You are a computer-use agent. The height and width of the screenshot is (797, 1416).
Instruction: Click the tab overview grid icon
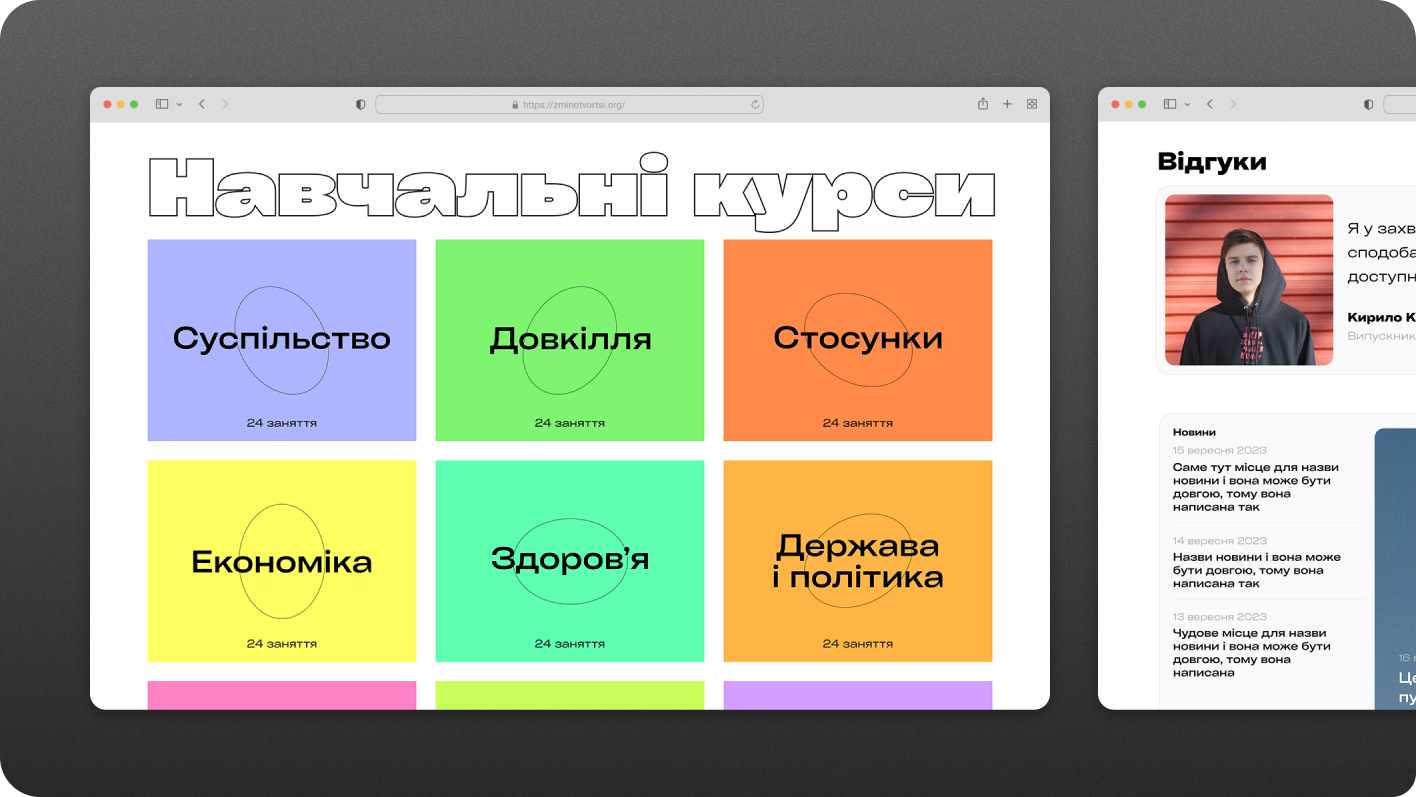[x=1031, y=103]
